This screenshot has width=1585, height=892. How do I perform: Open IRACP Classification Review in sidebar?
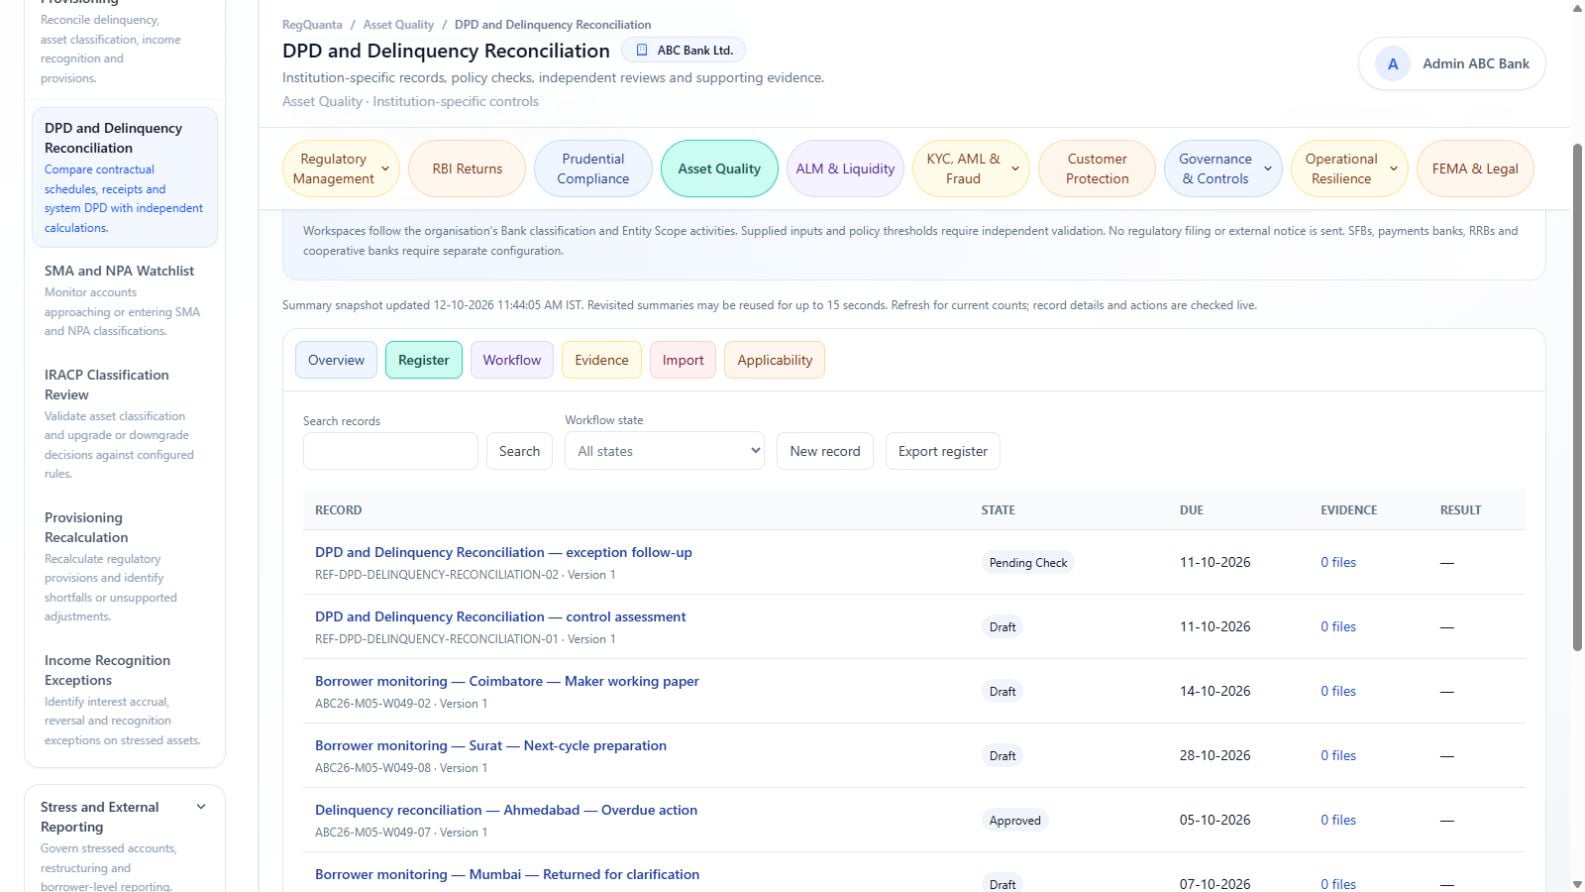click(125, 424)
